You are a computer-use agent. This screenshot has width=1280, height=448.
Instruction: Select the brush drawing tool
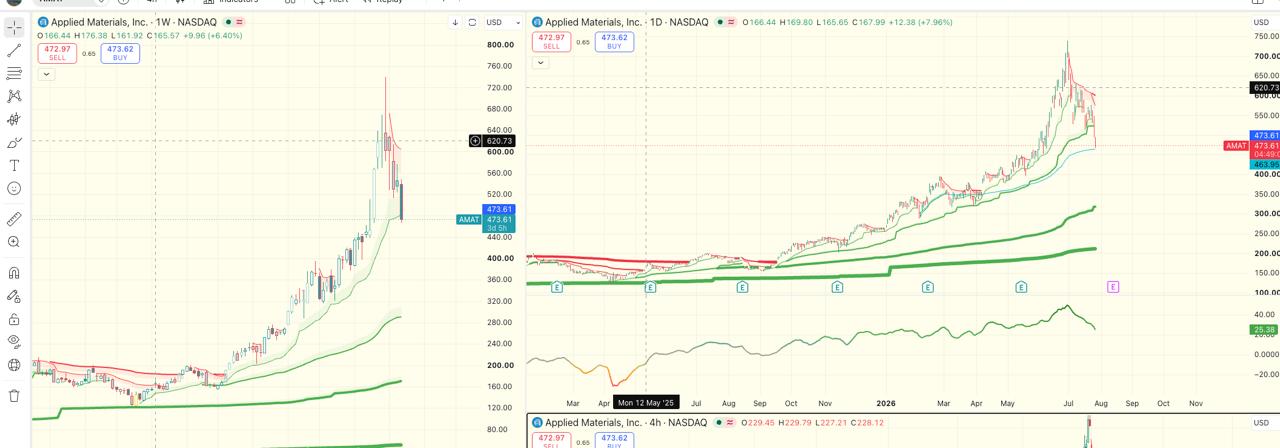click(14, 143)
